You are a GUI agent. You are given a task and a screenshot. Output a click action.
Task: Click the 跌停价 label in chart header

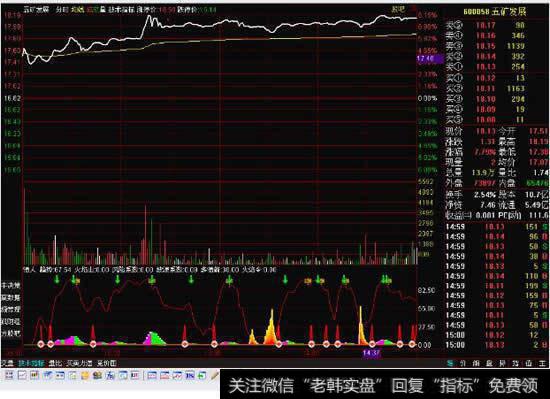point(187,9)
